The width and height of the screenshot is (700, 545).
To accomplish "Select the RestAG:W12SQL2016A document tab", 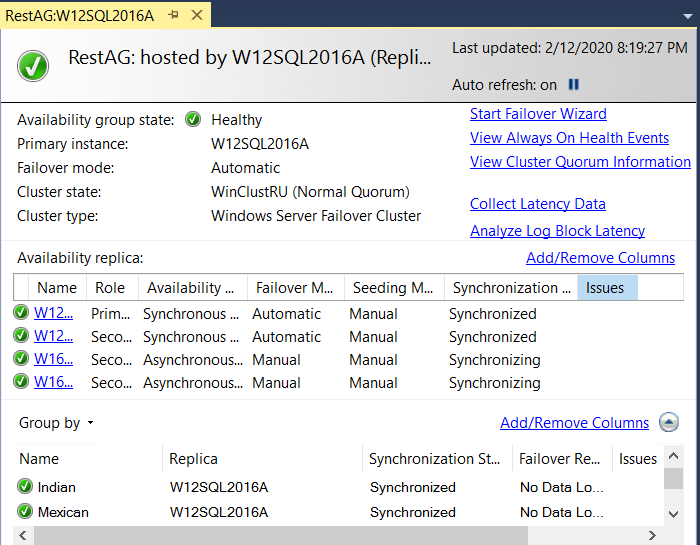I will 80,15.
